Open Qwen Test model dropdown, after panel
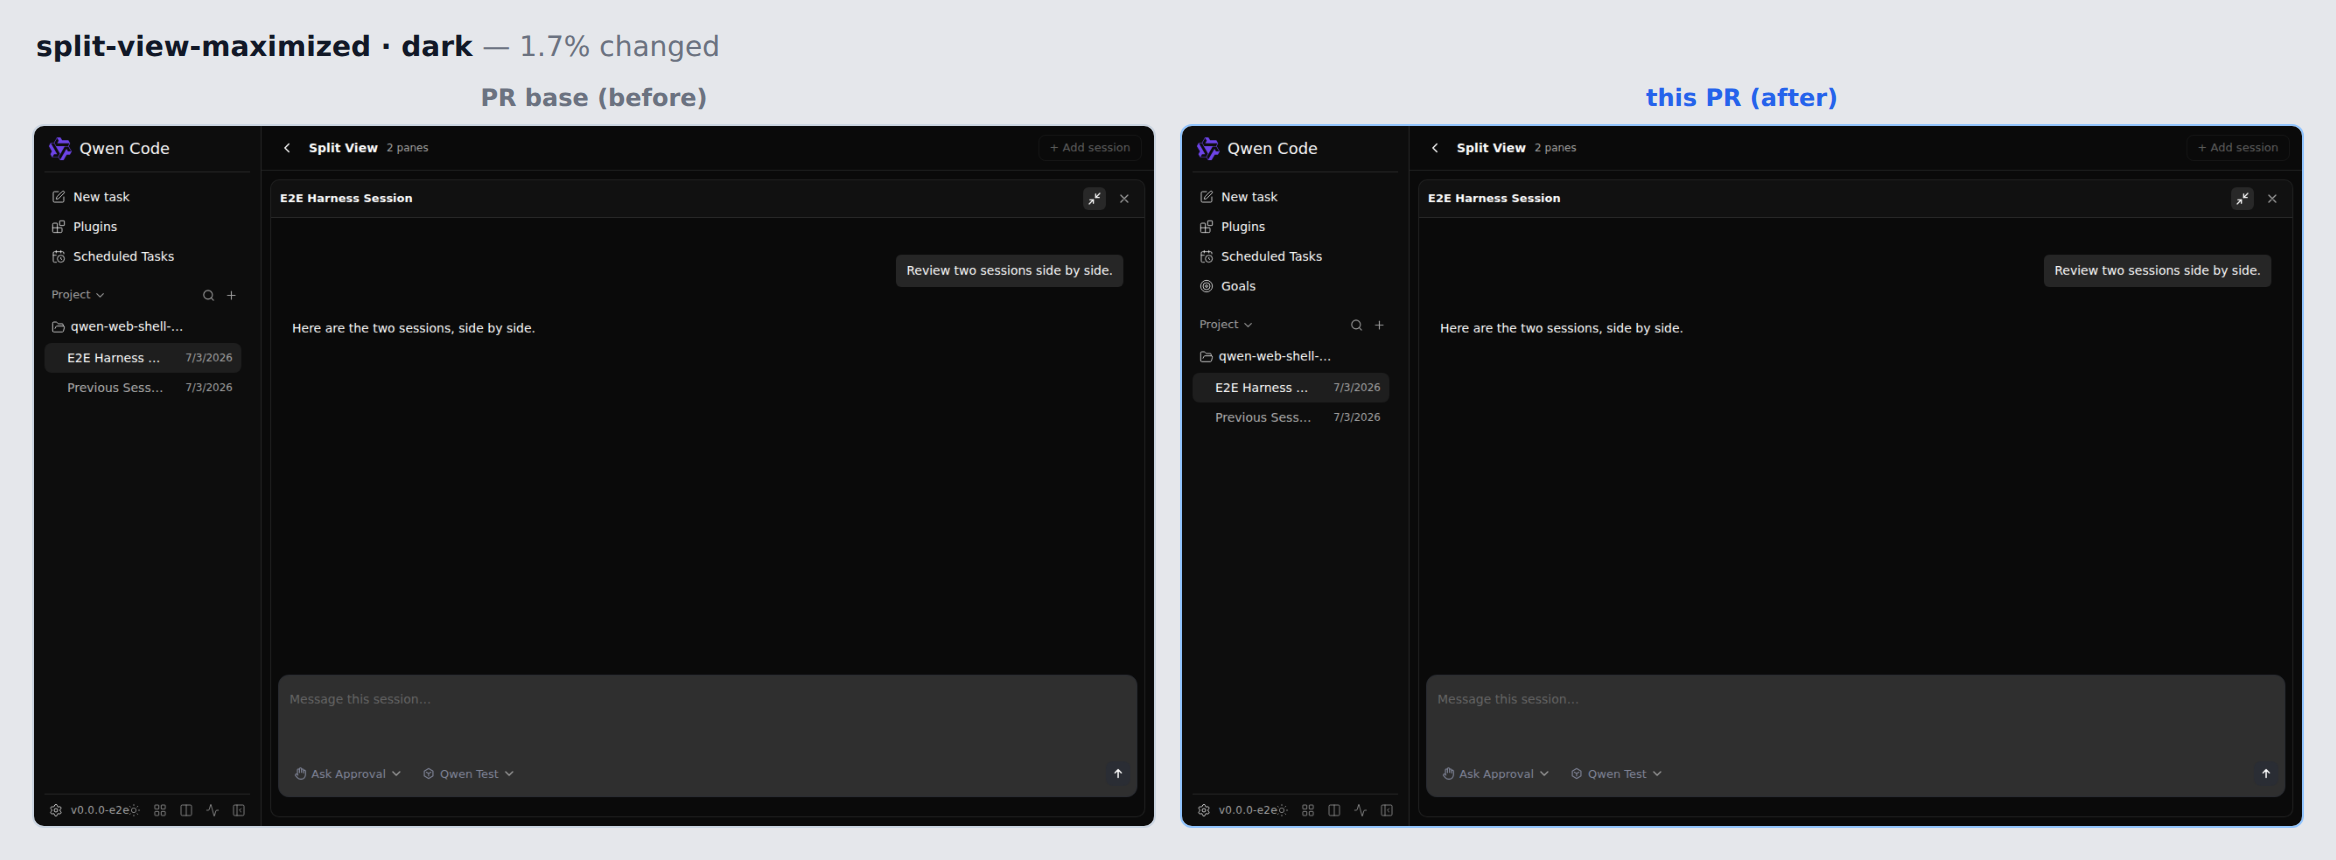This screenshot has height=860, width=2336. click(x=1616, y=774)
